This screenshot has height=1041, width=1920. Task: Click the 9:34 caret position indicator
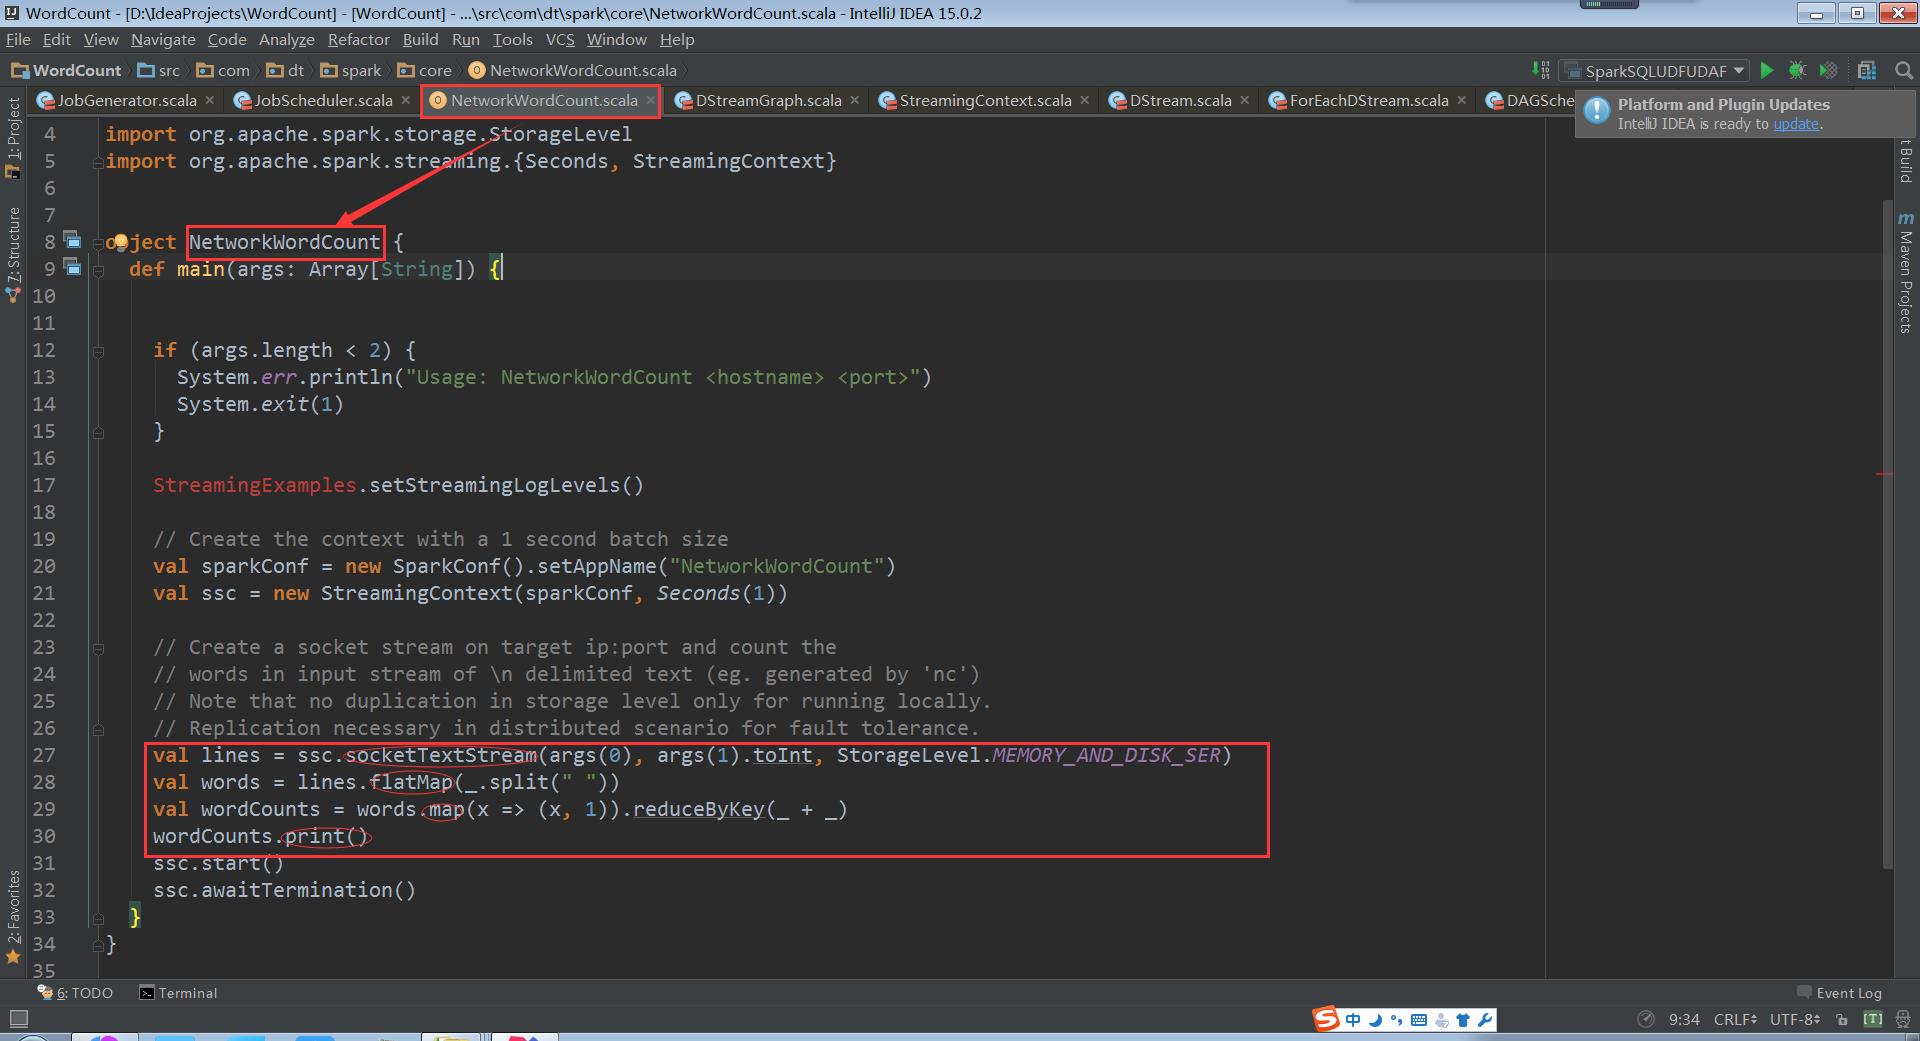[x=1684, y=1019]
